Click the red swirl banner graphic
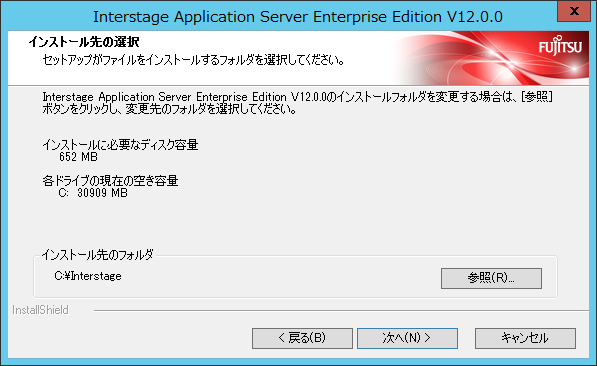 [x=468, y=58]
